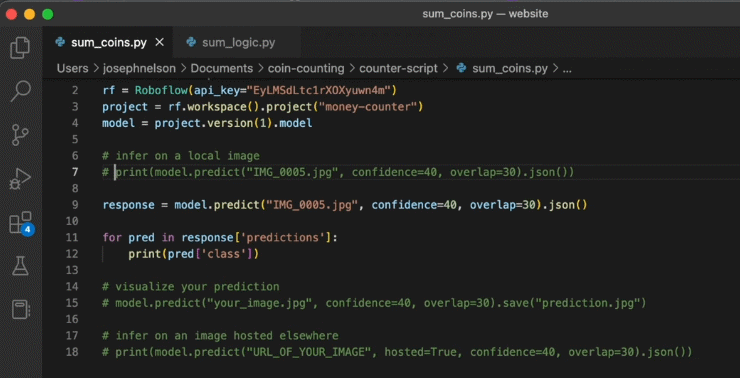Open the Source Control view
Image resolution: width=740 pixels, height=378 pixels.
click(20, 135)
